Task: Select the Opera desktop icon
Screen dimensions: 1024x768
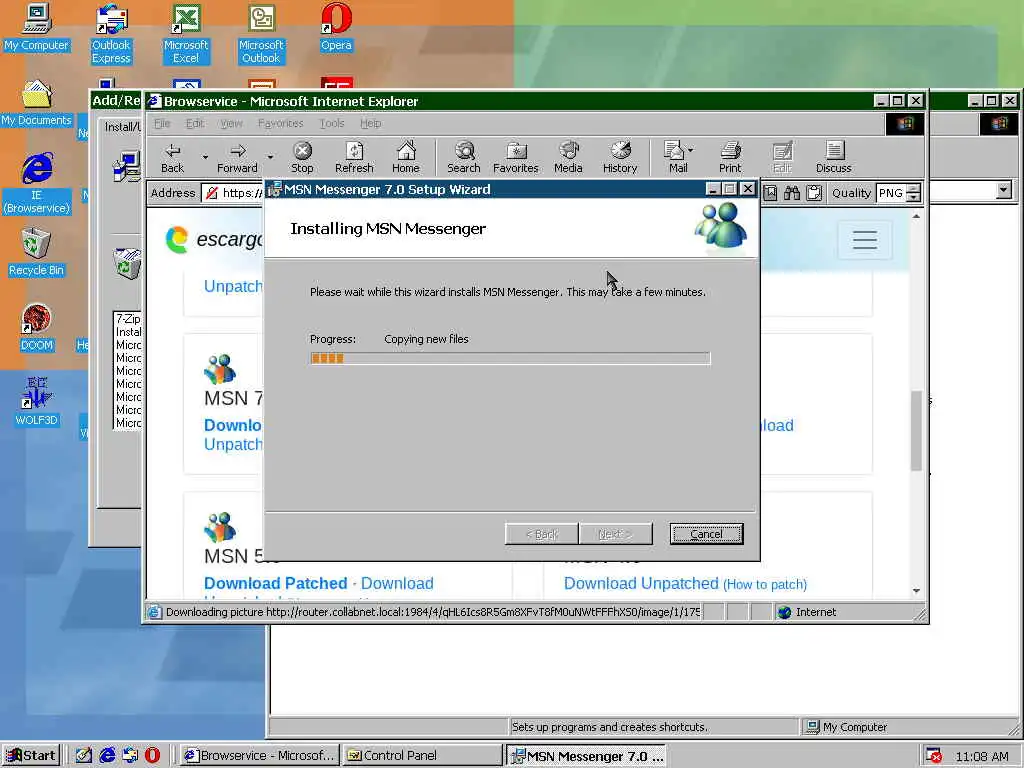Action: (x=336, y=27)
